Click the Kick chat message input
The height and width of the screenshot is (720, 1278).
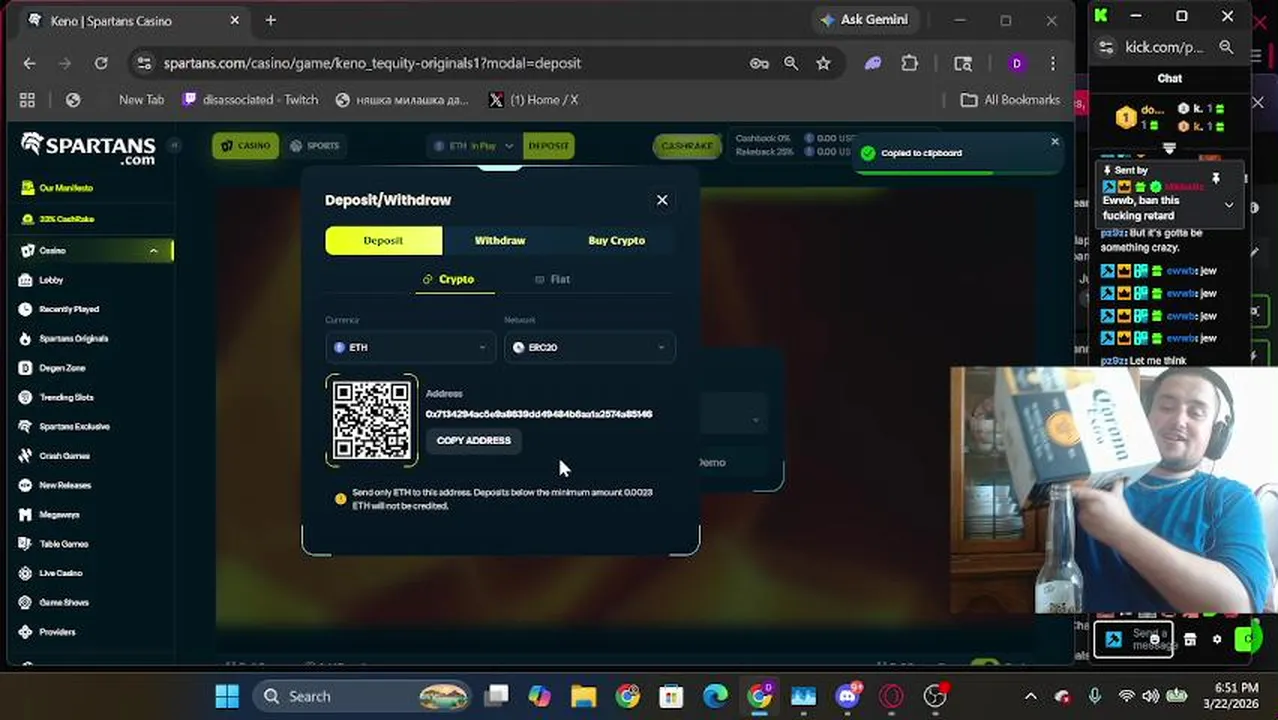click(x=1135, y=639)
